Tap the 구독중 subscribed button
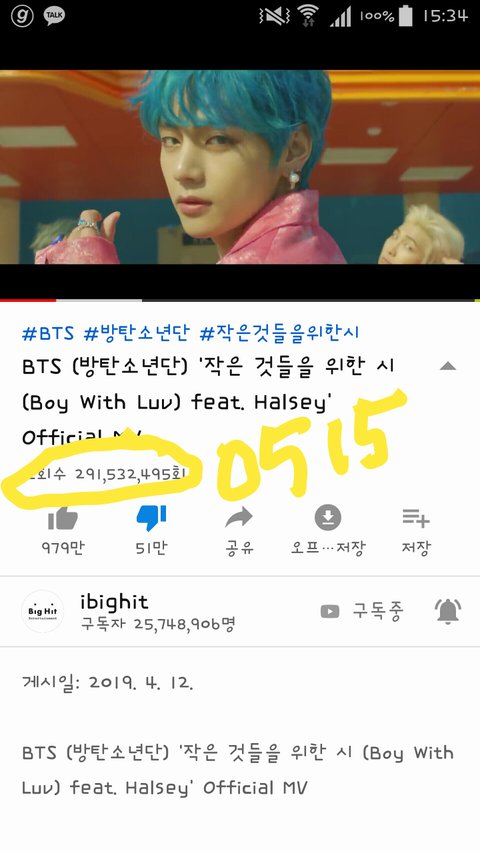480x853 pixels. pos(362,611)
